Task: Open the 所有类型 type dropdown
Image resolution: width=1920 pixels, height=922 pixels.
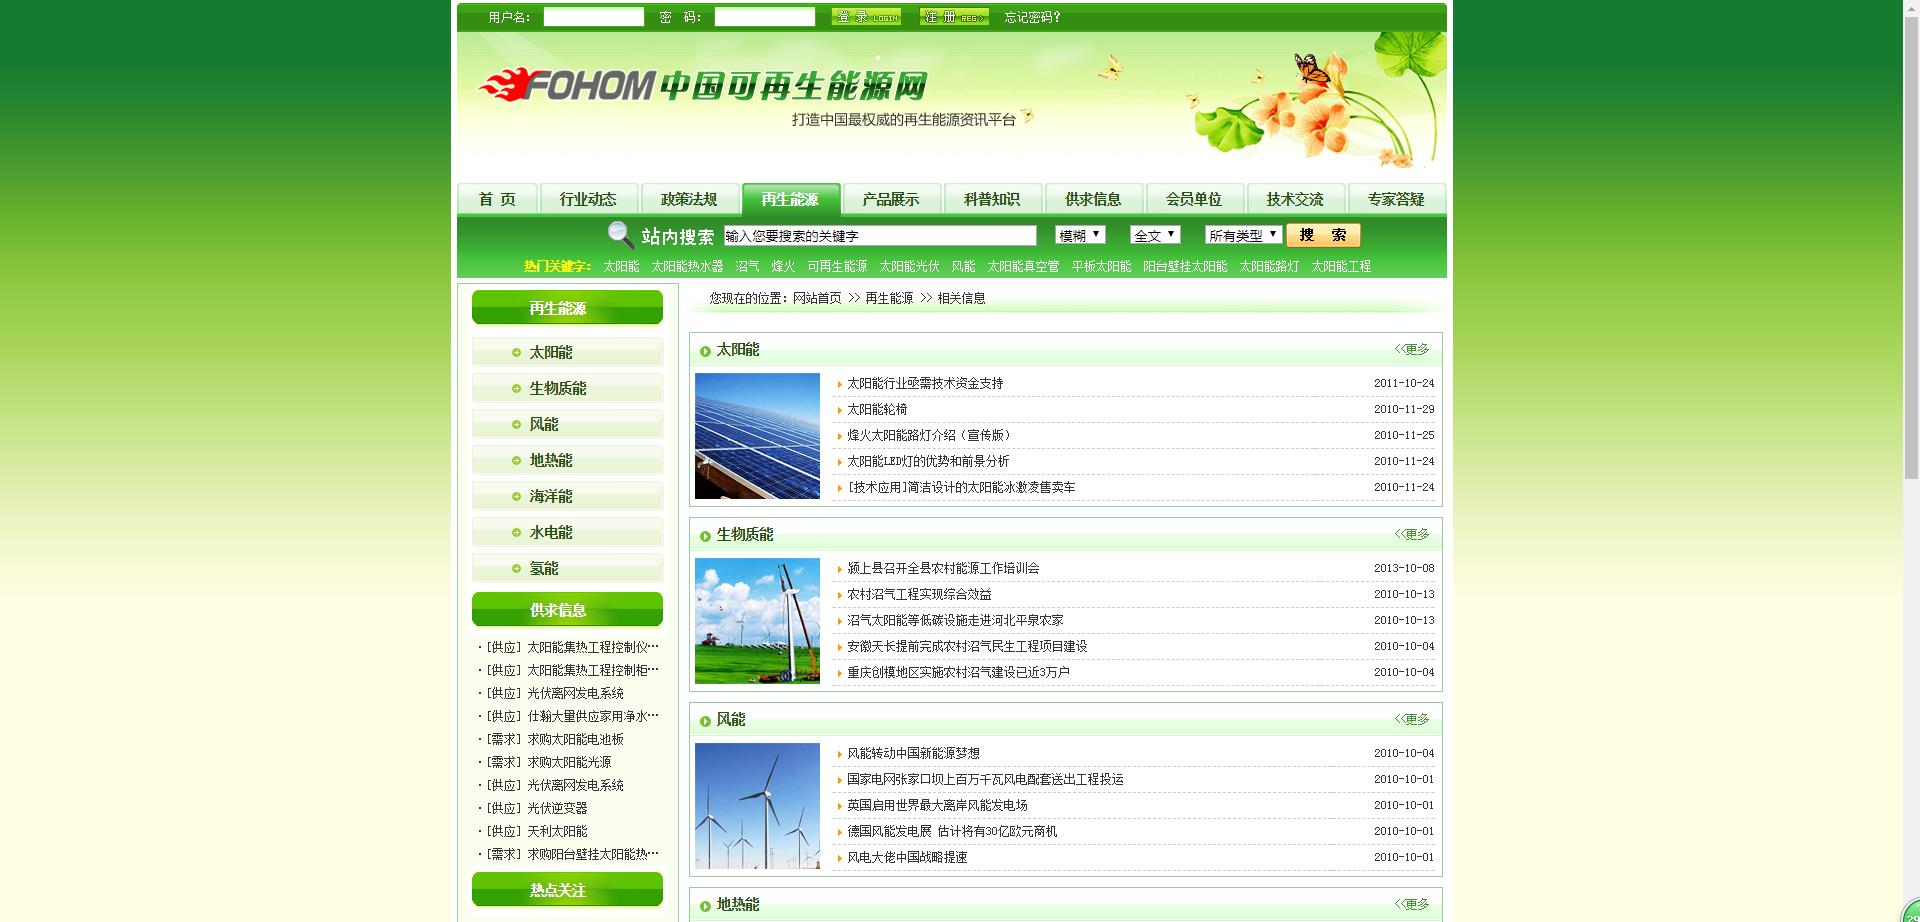Action: pyautogui.click(x=1243, y=235)
